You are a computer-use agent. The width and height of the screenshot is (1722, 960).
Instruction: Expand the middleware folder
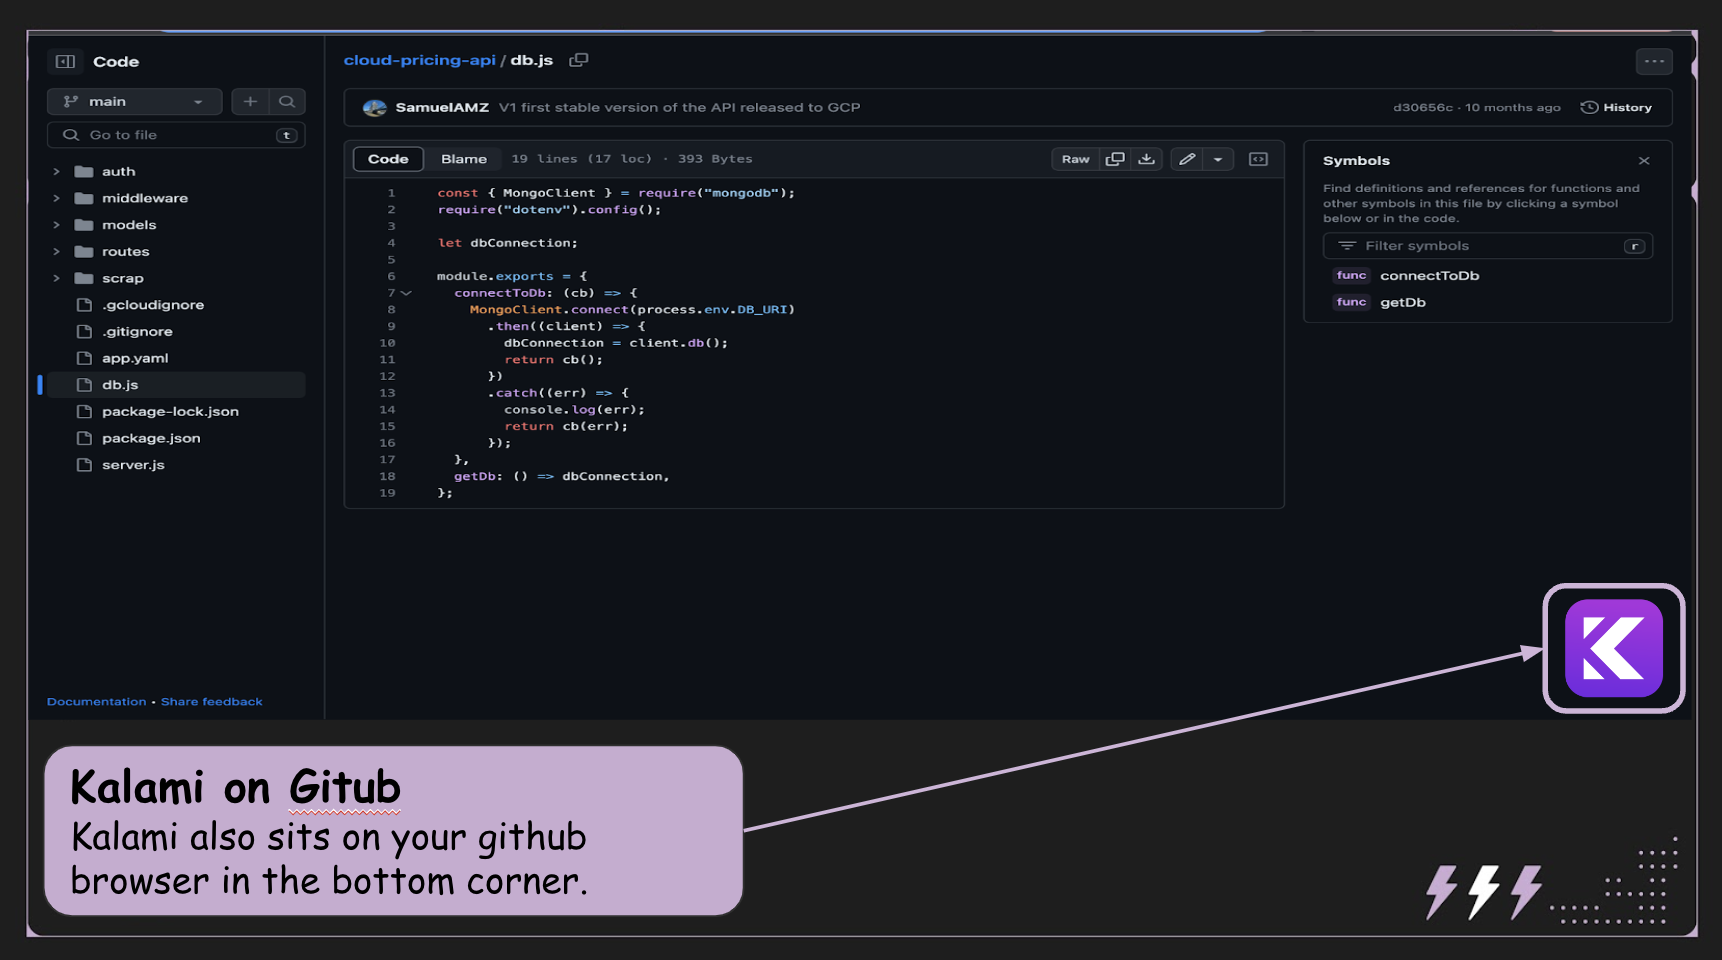(x=57, y=198)
